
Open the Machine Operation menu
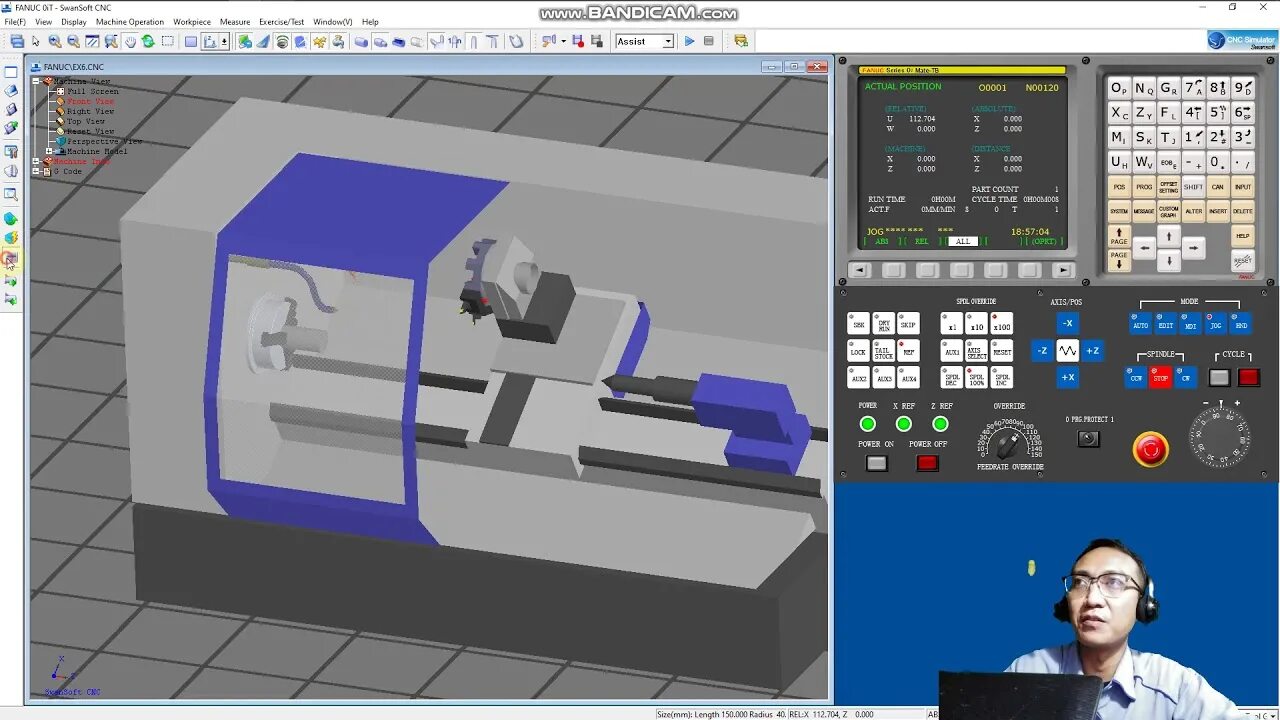click(x=130, y=21)
